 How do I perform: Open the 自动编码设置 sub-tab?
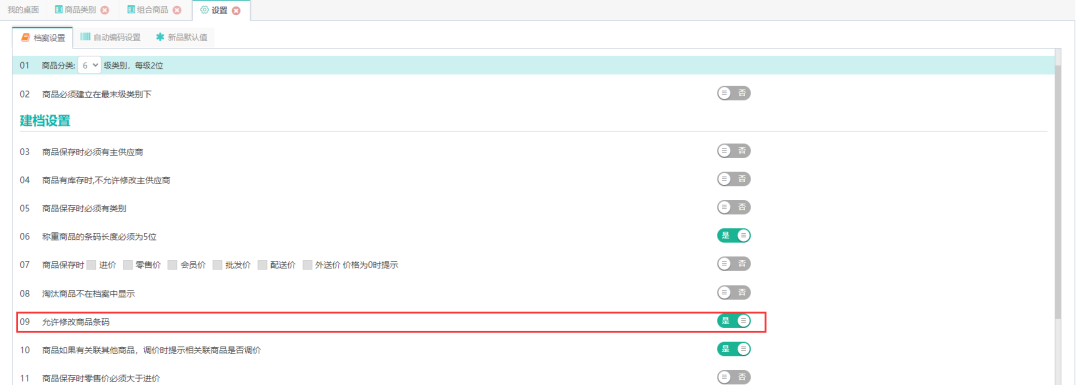(x=110, y=38)
